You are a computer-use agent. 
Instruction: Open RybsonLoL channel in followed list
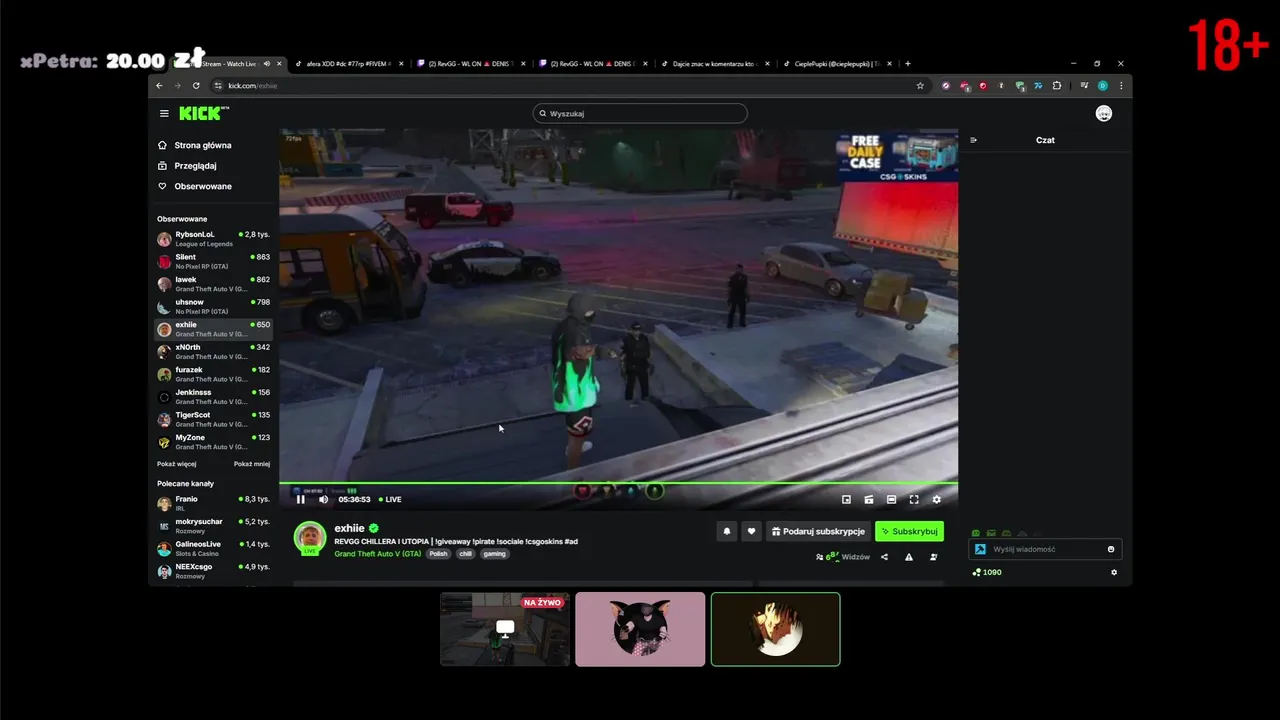click(x=213, y=239)
